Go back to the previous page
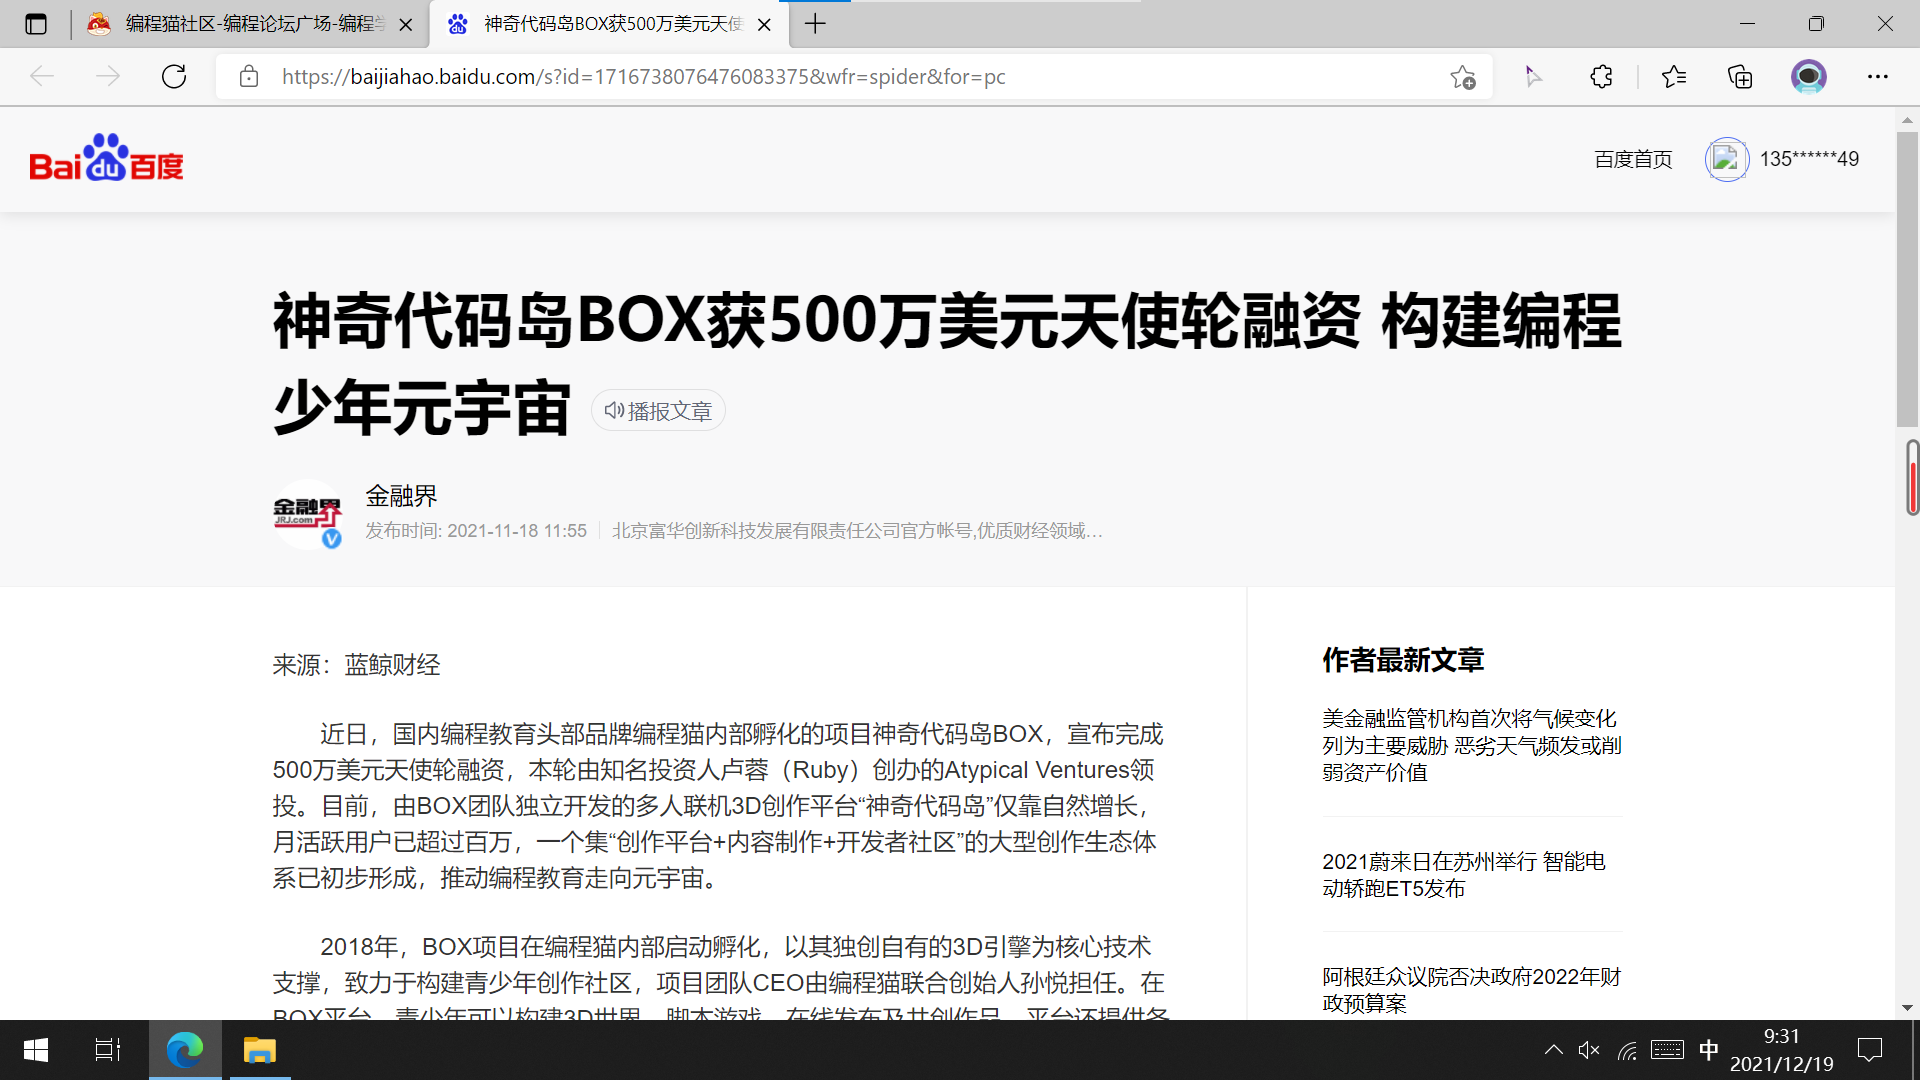Image resolution: width=1920 pixels, height=1080 pixels. [42, 77]
